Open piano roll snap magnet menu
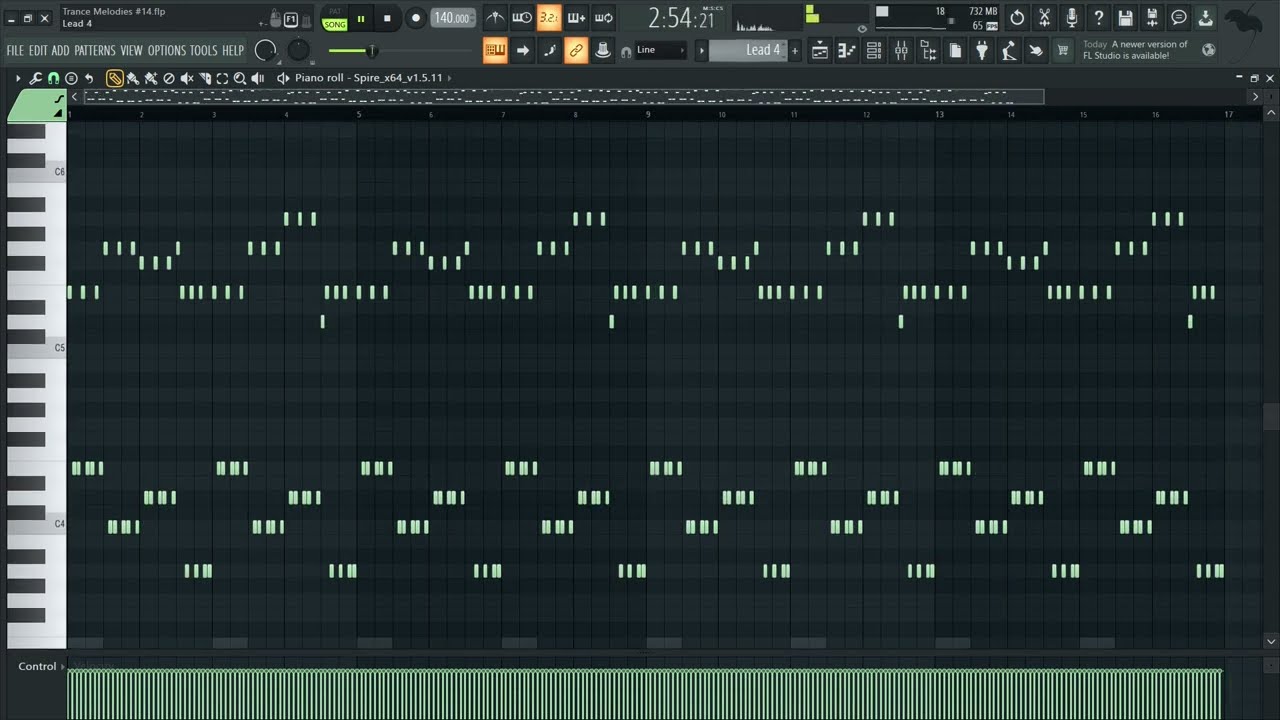 tap(53, 78)
